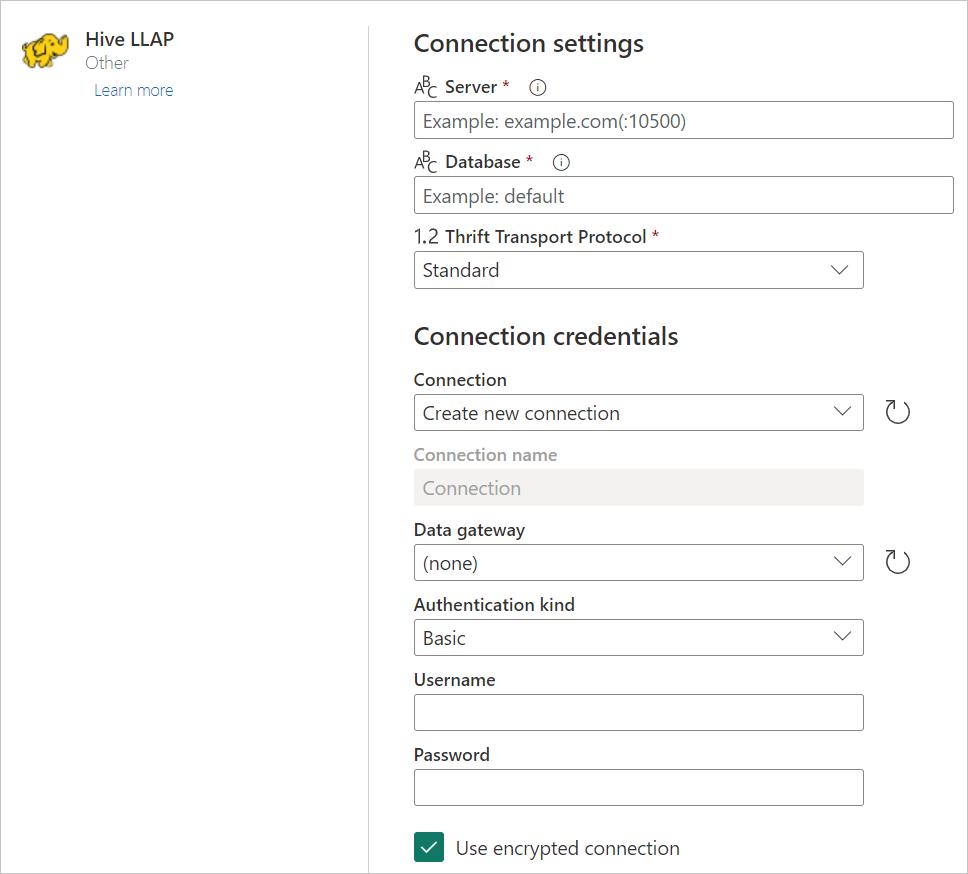Image resolution: width=968 pixels, height=874 pixels.
Task: Click the ABC text type icon beside Database
Action: [426, 162]
